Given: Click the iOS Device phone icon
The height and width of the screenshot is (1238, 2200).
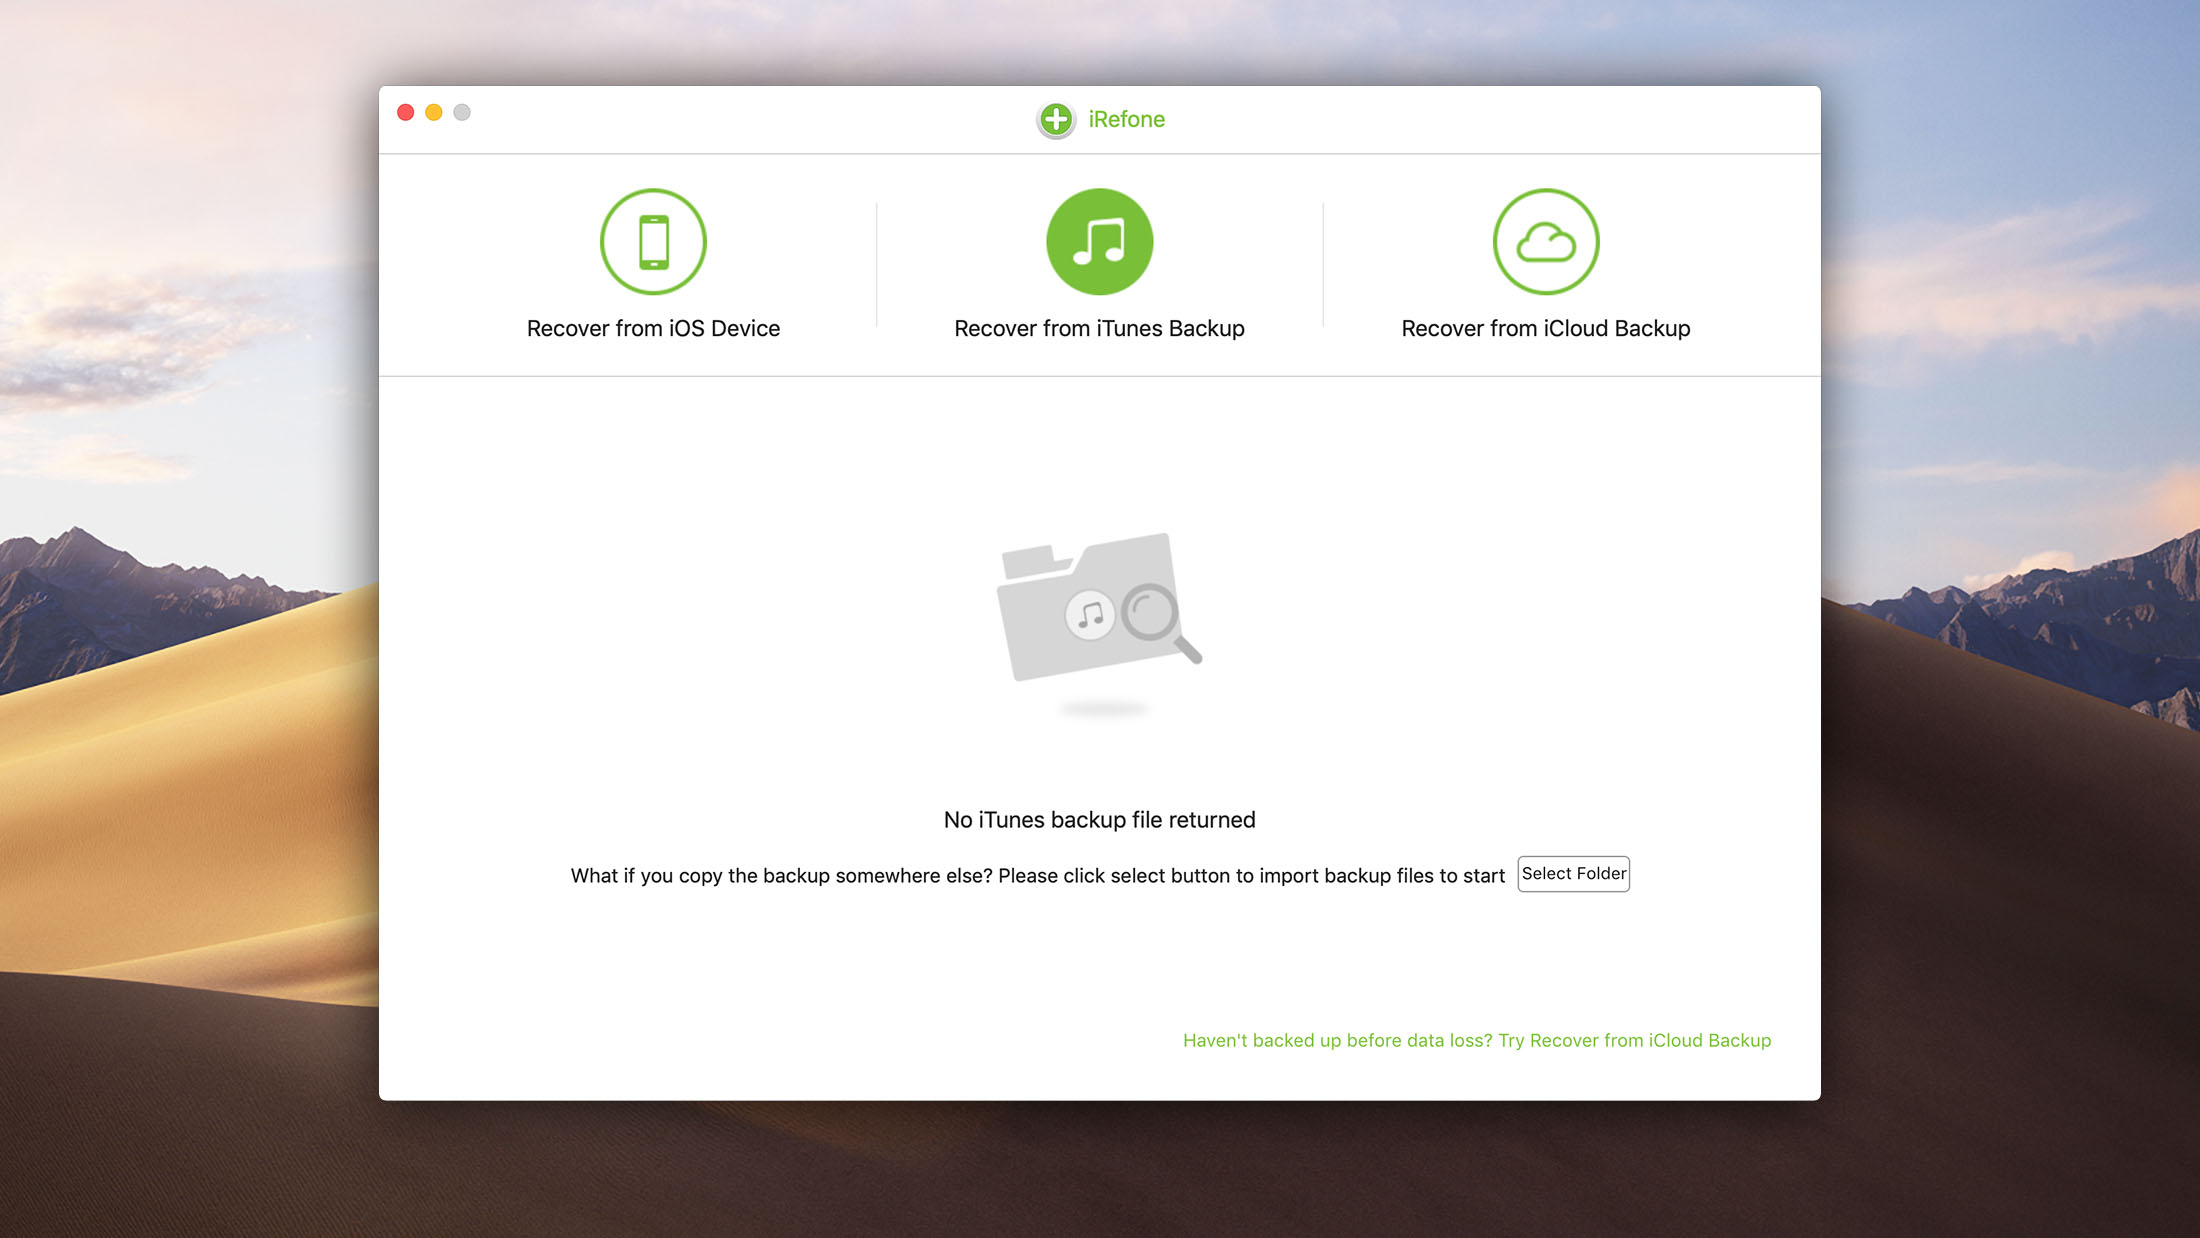Looking at the screenshot, I should point(653,242).
